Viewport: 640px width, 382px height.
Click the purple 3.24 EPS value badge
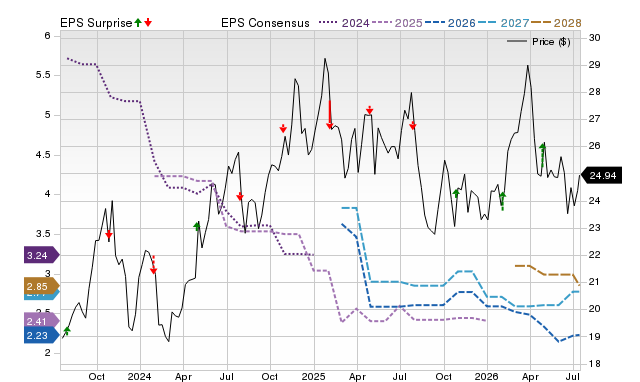(42, 255)
